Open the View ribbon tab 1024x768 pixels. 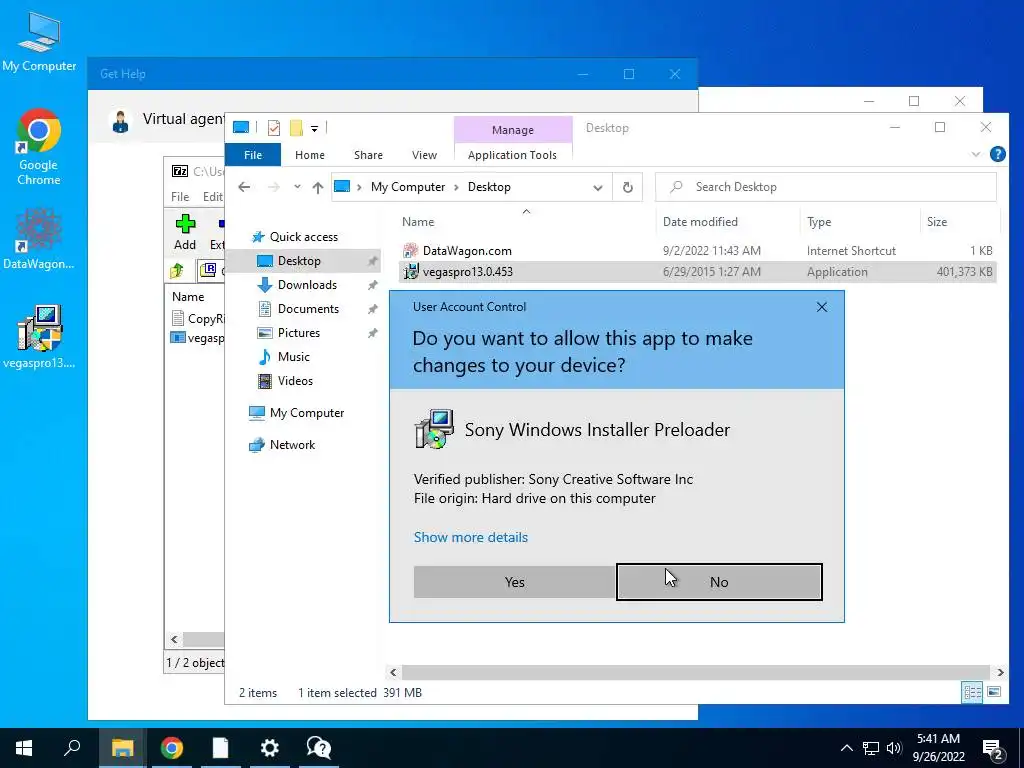coord(424,155)
